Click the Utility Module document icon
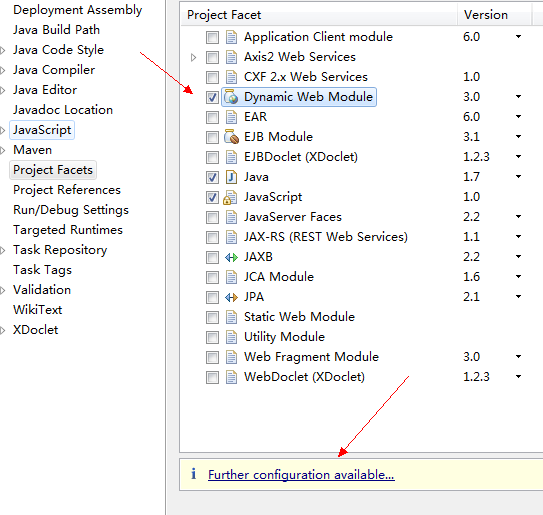Screen dimensions: 543x515 pyautogui.click(x=231, y=337)
